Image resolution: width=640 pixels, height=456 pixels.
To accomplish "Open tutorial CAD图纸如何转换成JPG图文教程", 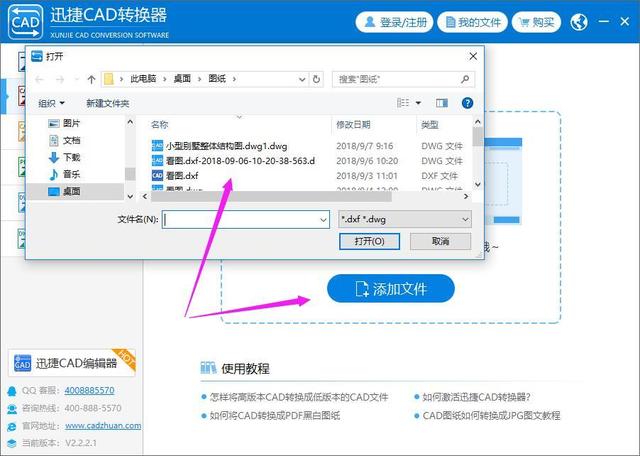I will click(491, 416).
